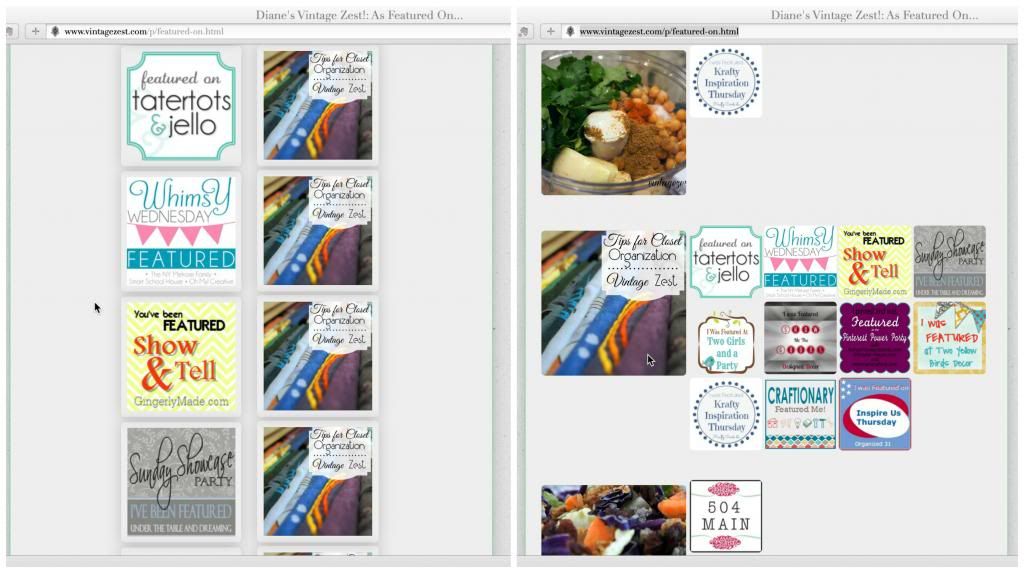This screenshot has width=1024, height=572.
Task: Open the purple Pinterest Power Party badge
Action: 874,338
